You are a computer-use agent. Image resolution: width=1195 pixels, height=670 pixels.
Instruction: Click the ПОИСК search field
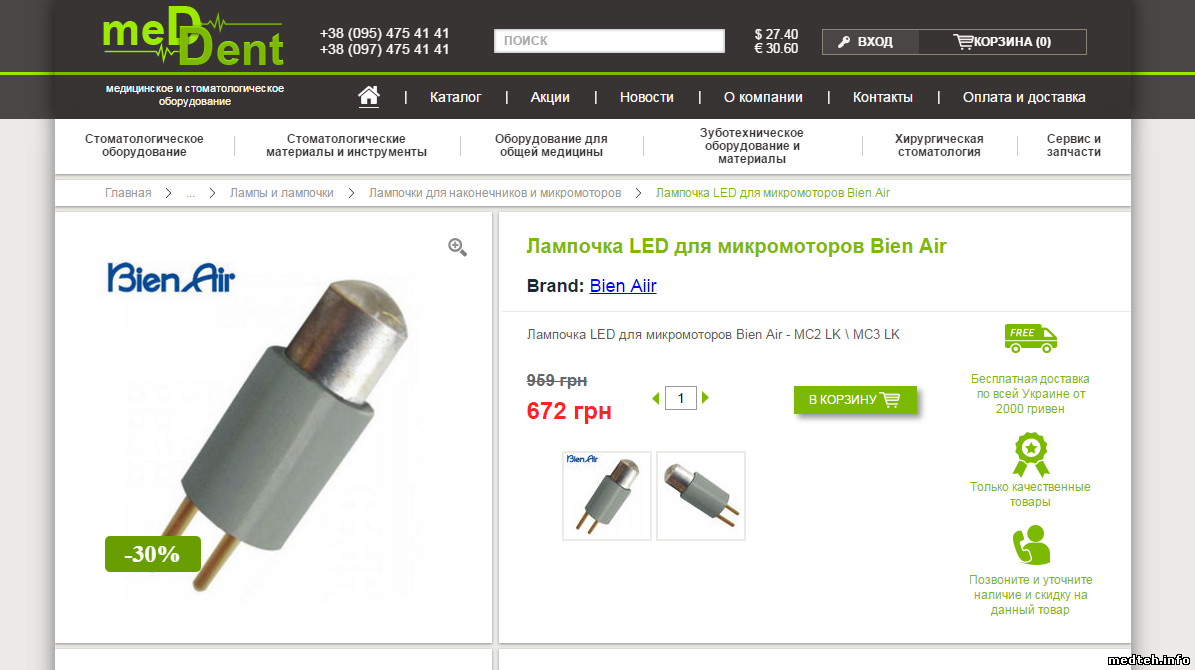point(609,41)
